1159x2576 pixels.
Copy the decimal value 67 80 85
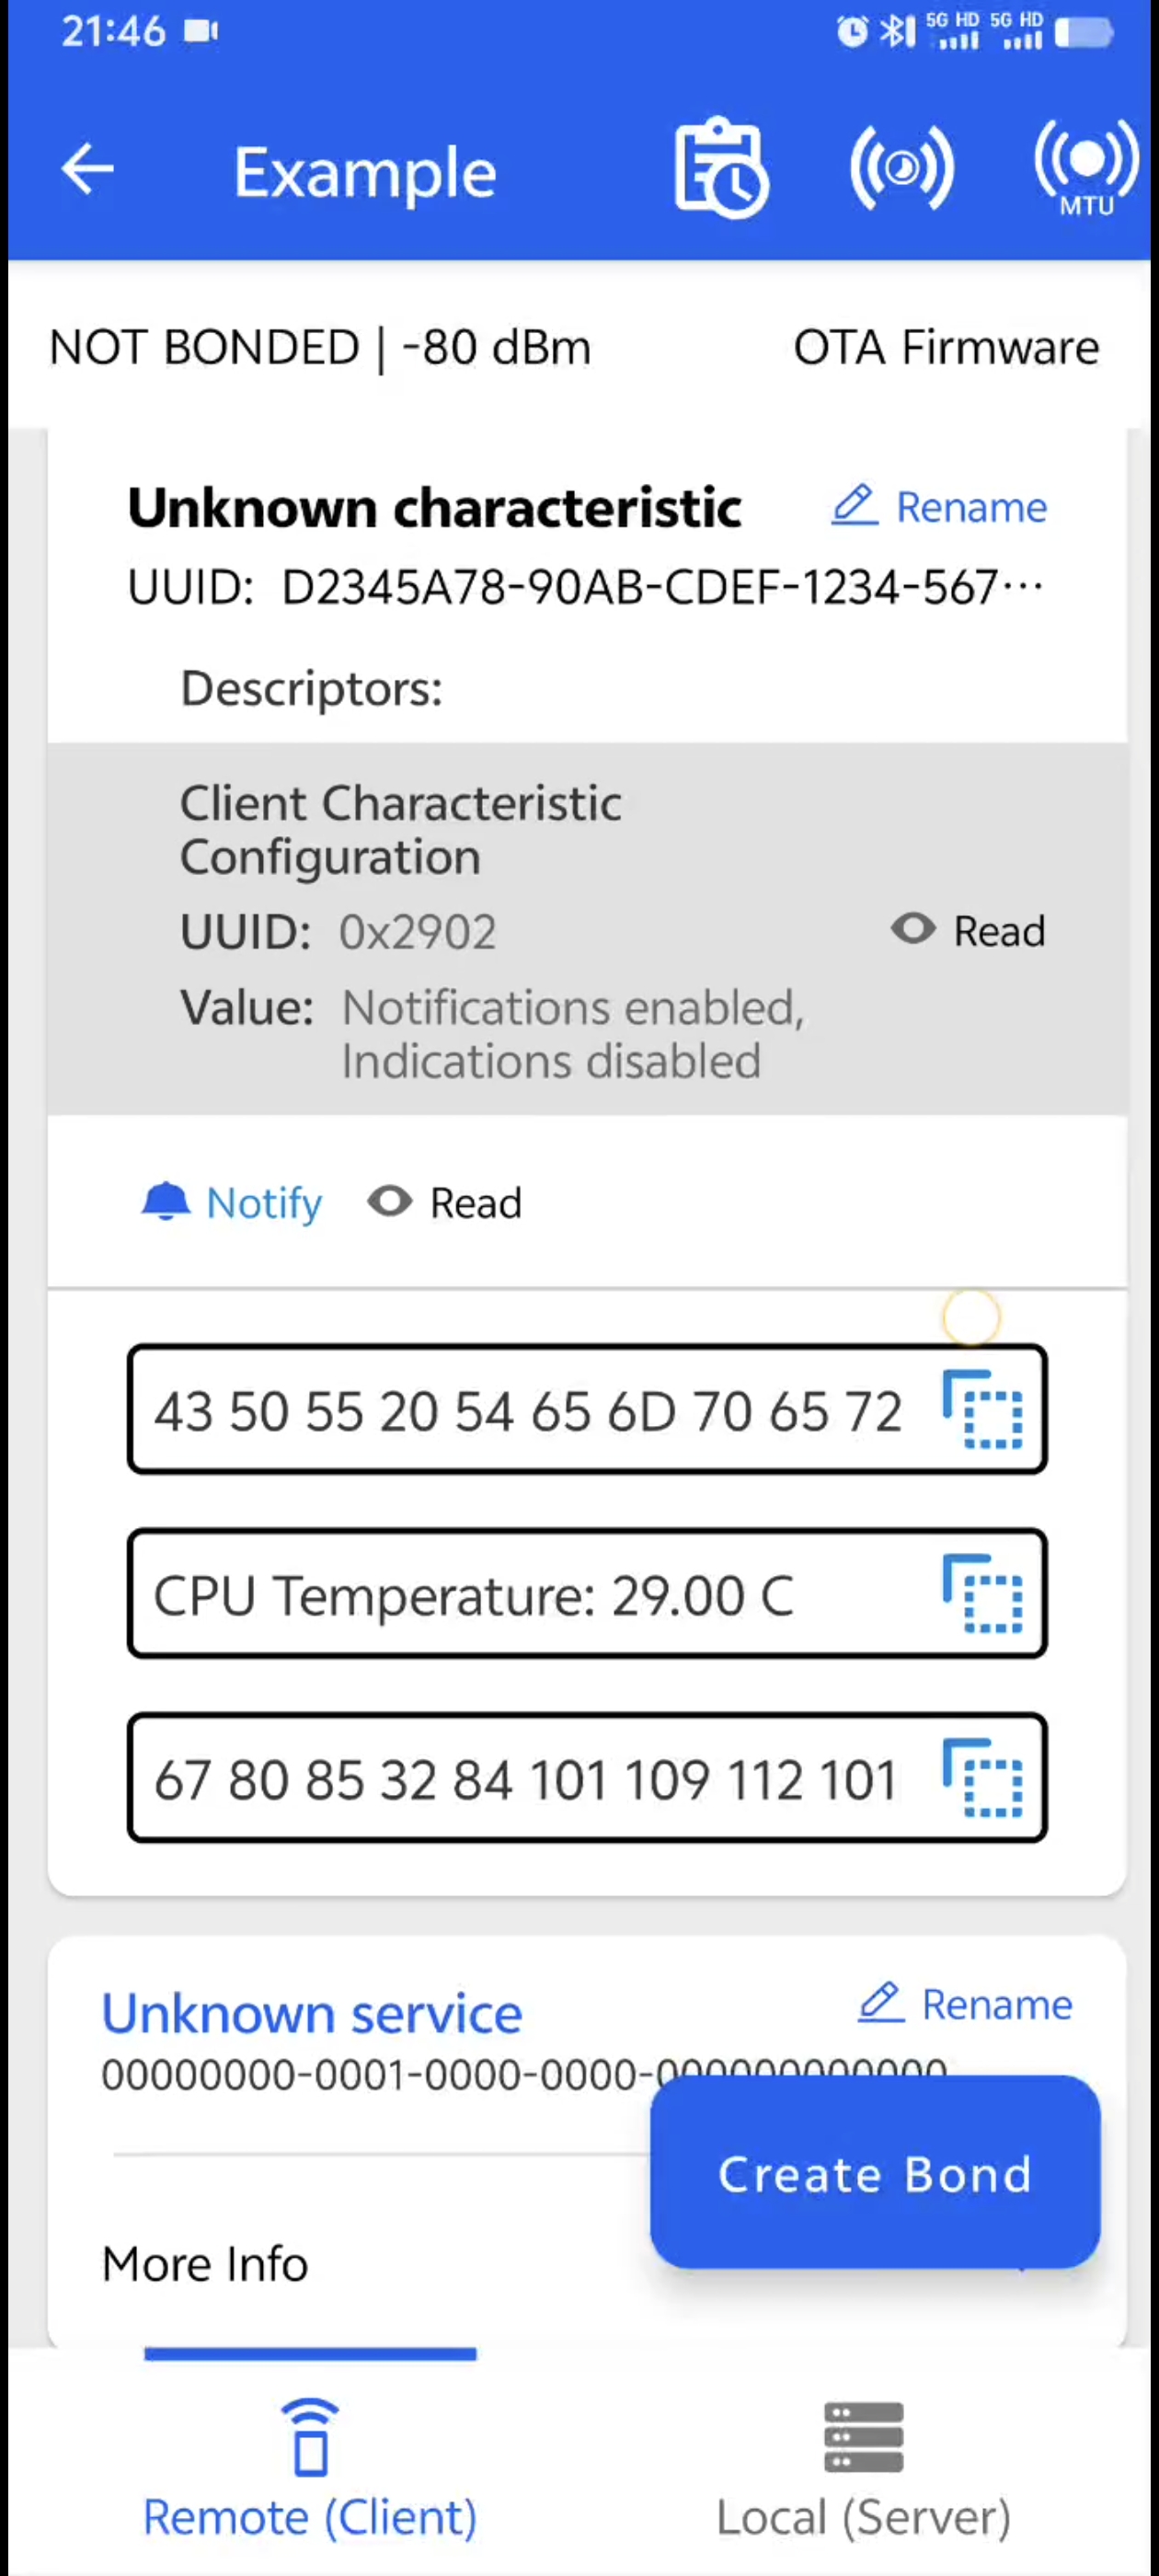pos(983,1777)
